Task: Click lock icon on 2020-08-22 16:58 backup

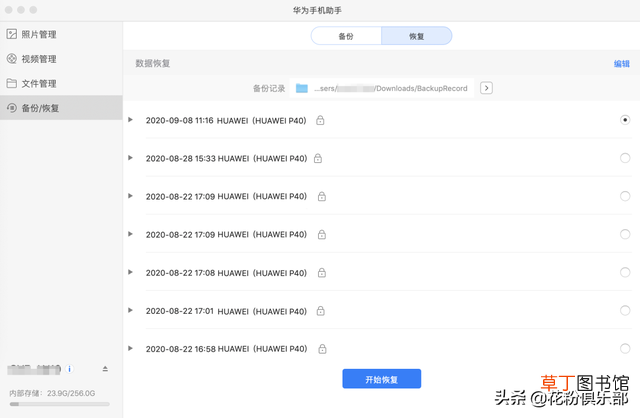Action: pos(322,349)
